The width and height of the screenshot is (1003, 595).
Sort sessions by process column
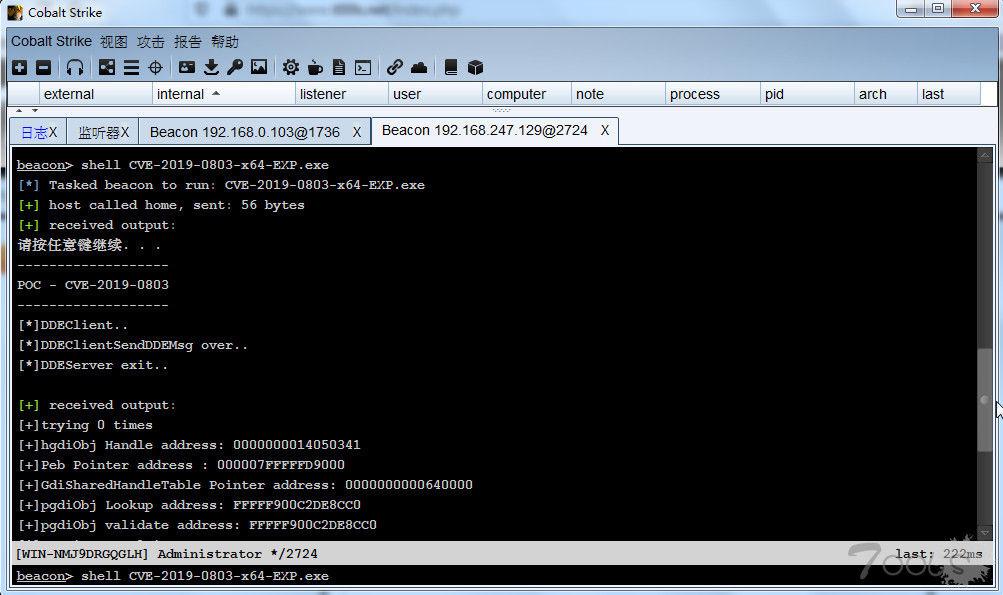[713, 94]
